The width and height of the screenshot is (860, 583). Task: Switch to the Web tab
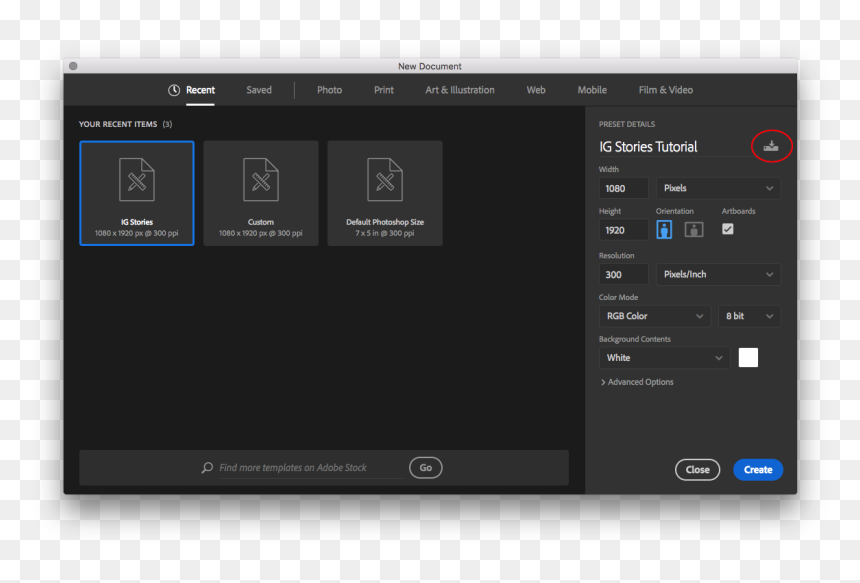(x=536, y=90)
